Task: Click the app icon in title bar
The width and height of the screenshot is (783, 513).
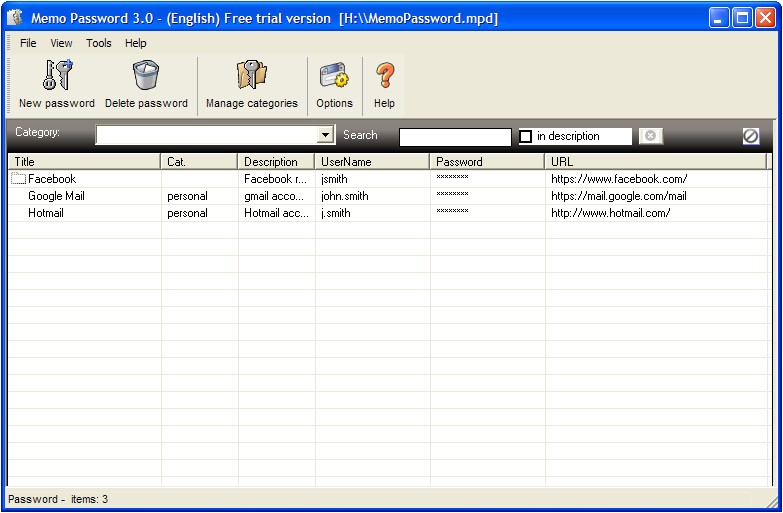Action: [15, 17]
